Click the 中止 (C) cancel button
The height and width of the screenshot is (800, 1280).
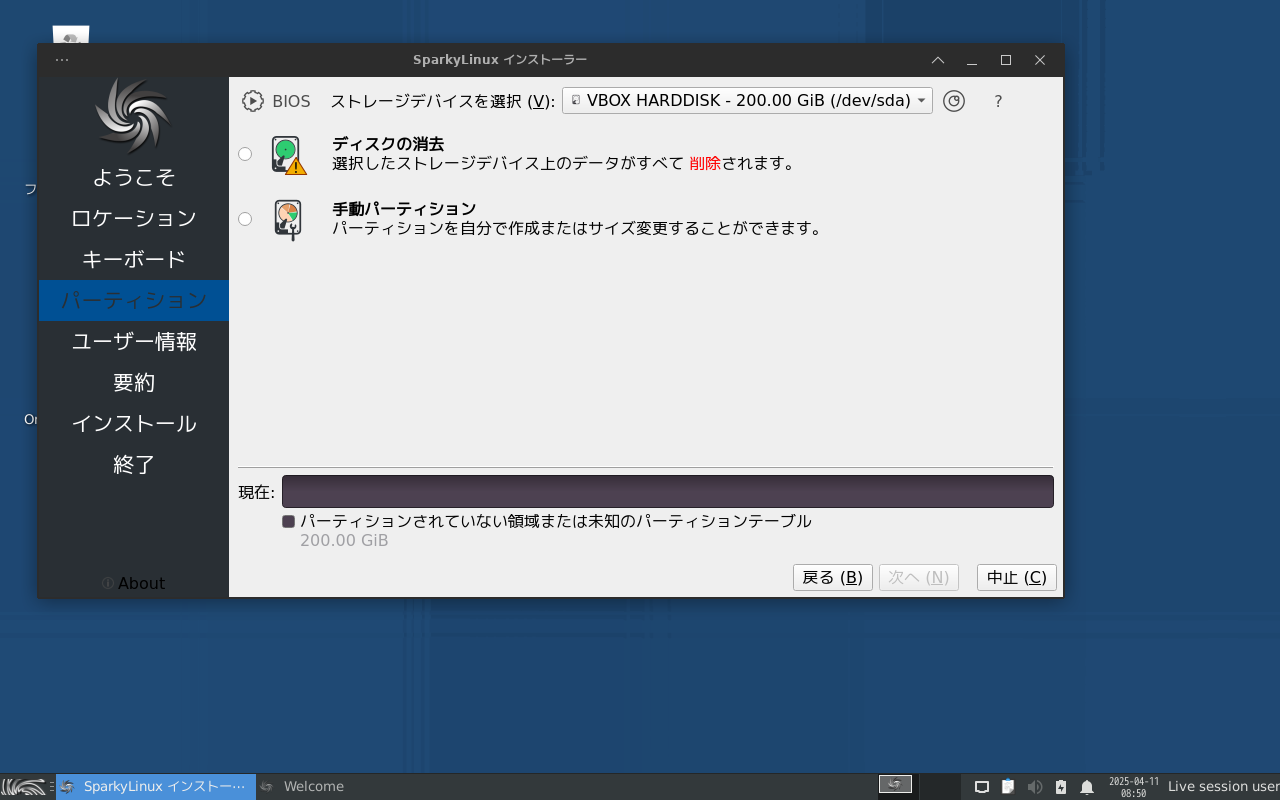pos(1017,578)
